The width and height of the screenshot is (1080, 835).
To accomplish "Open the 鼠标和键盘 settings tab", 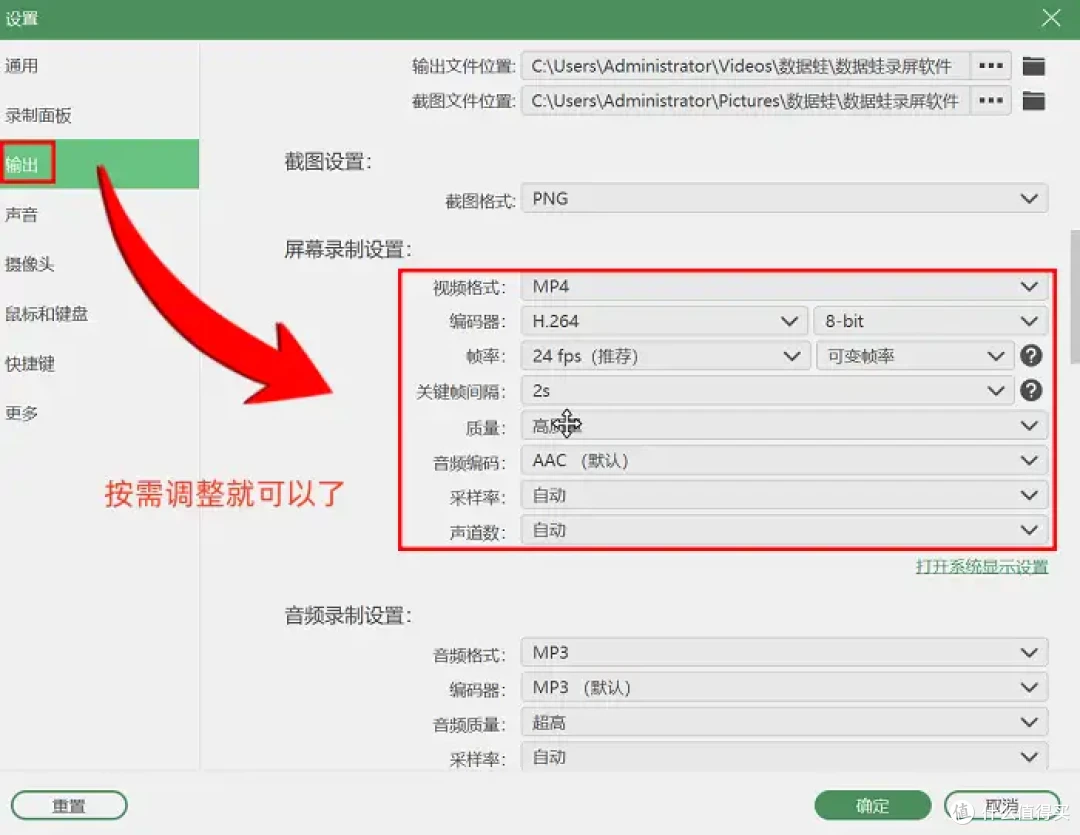I will click(99, 313).
